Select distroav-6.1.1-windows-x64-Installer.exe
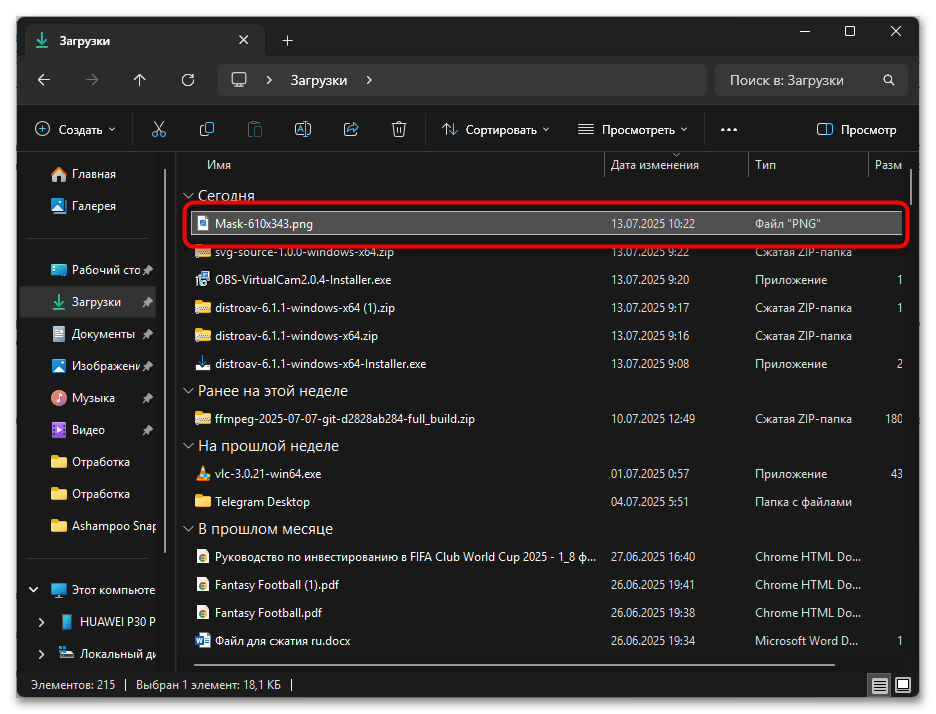The image size is (936, 714). pos(546,364)
